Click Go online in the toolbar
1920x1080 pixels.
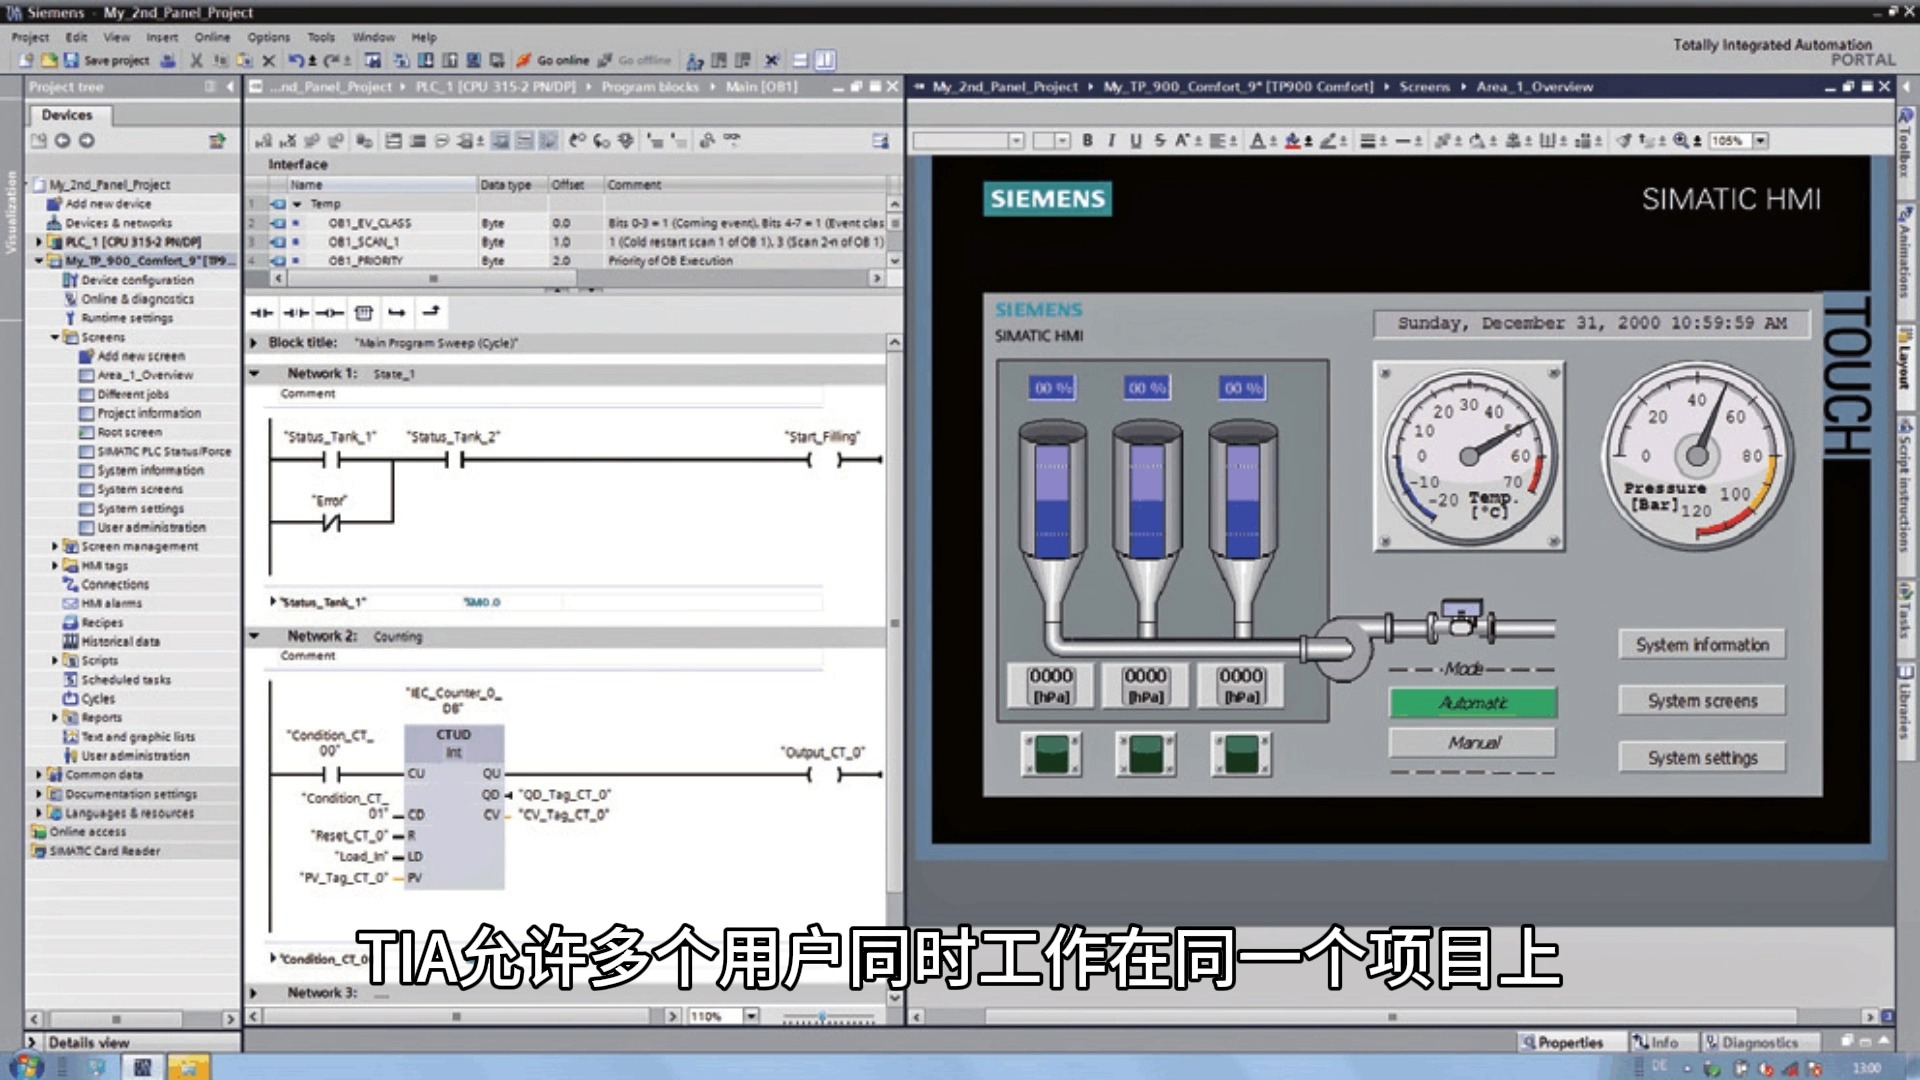click(x=553, y=60)
